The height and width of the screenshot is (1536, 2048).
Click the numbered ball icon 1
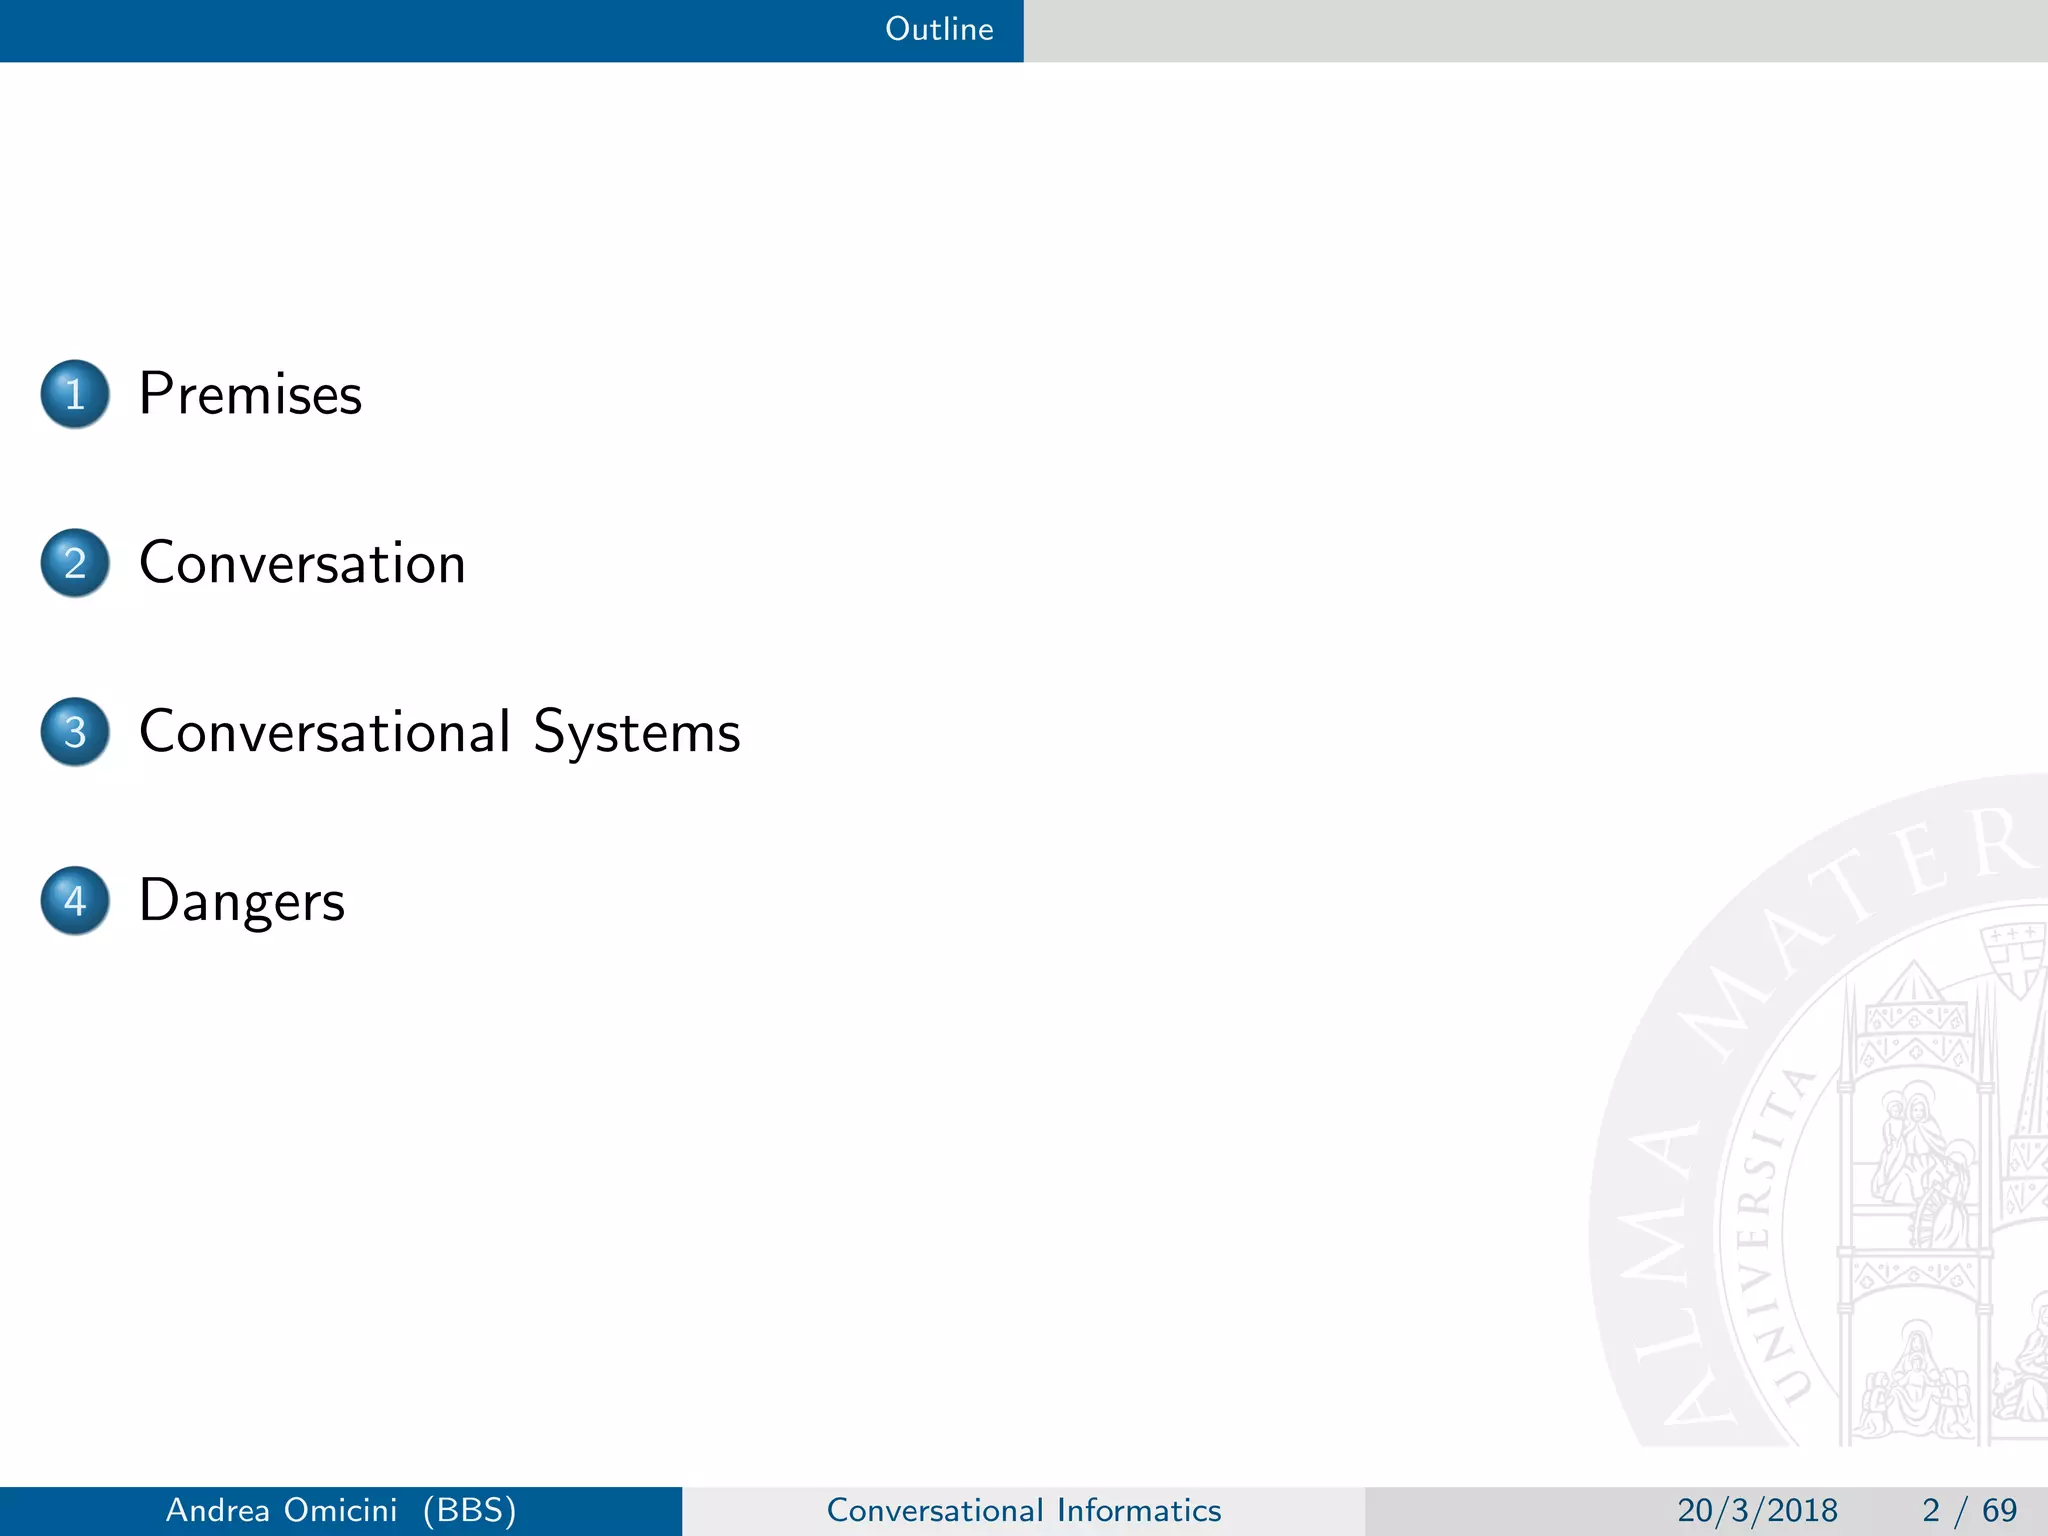pos(75,394)
